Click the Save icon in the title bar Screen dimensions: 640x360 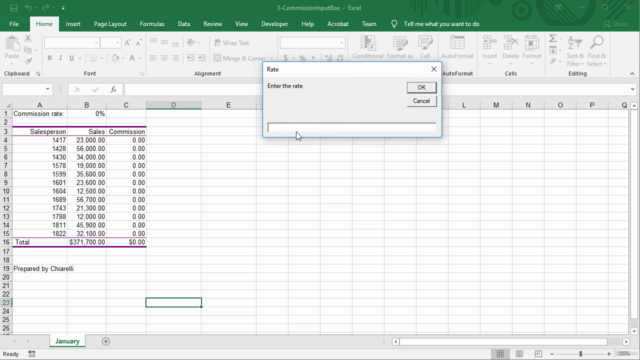[x=14, y=8]
